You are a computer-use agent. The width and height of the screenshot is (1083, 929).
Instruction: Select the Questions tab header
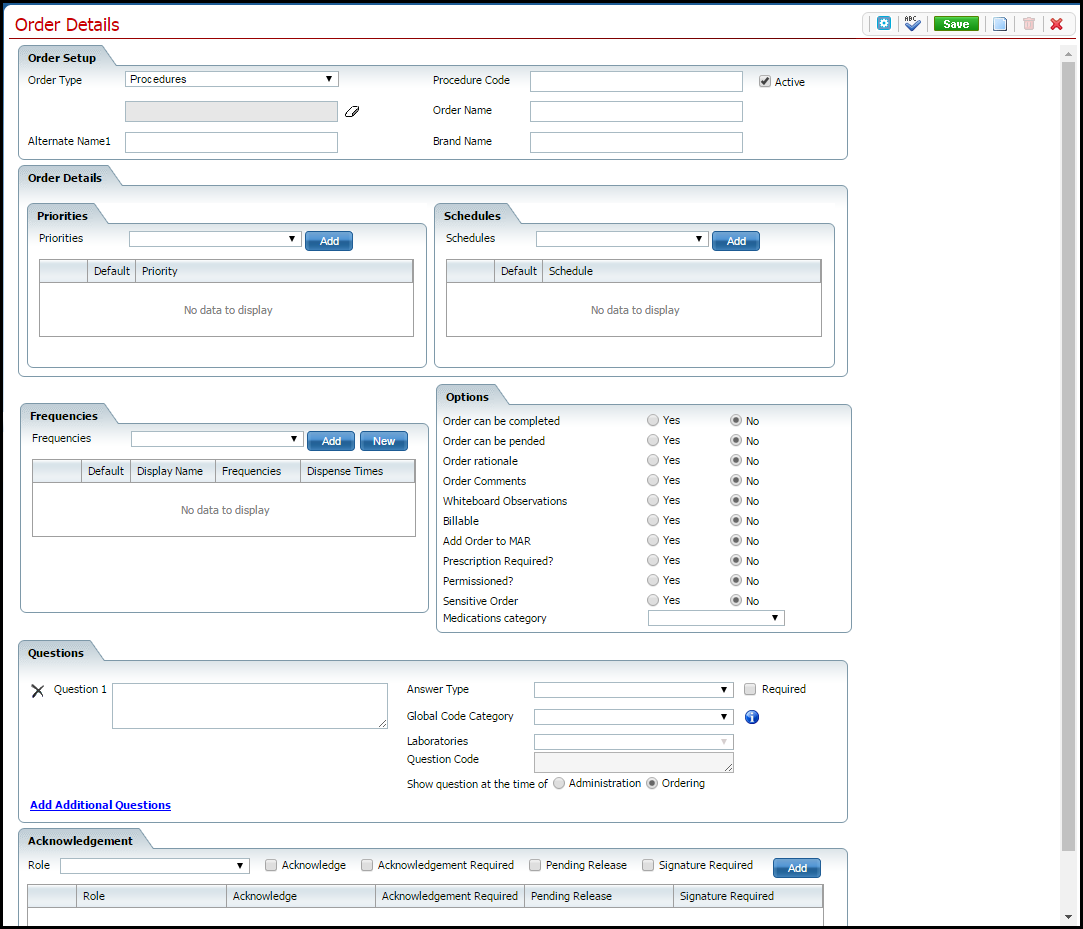point(56,653)
